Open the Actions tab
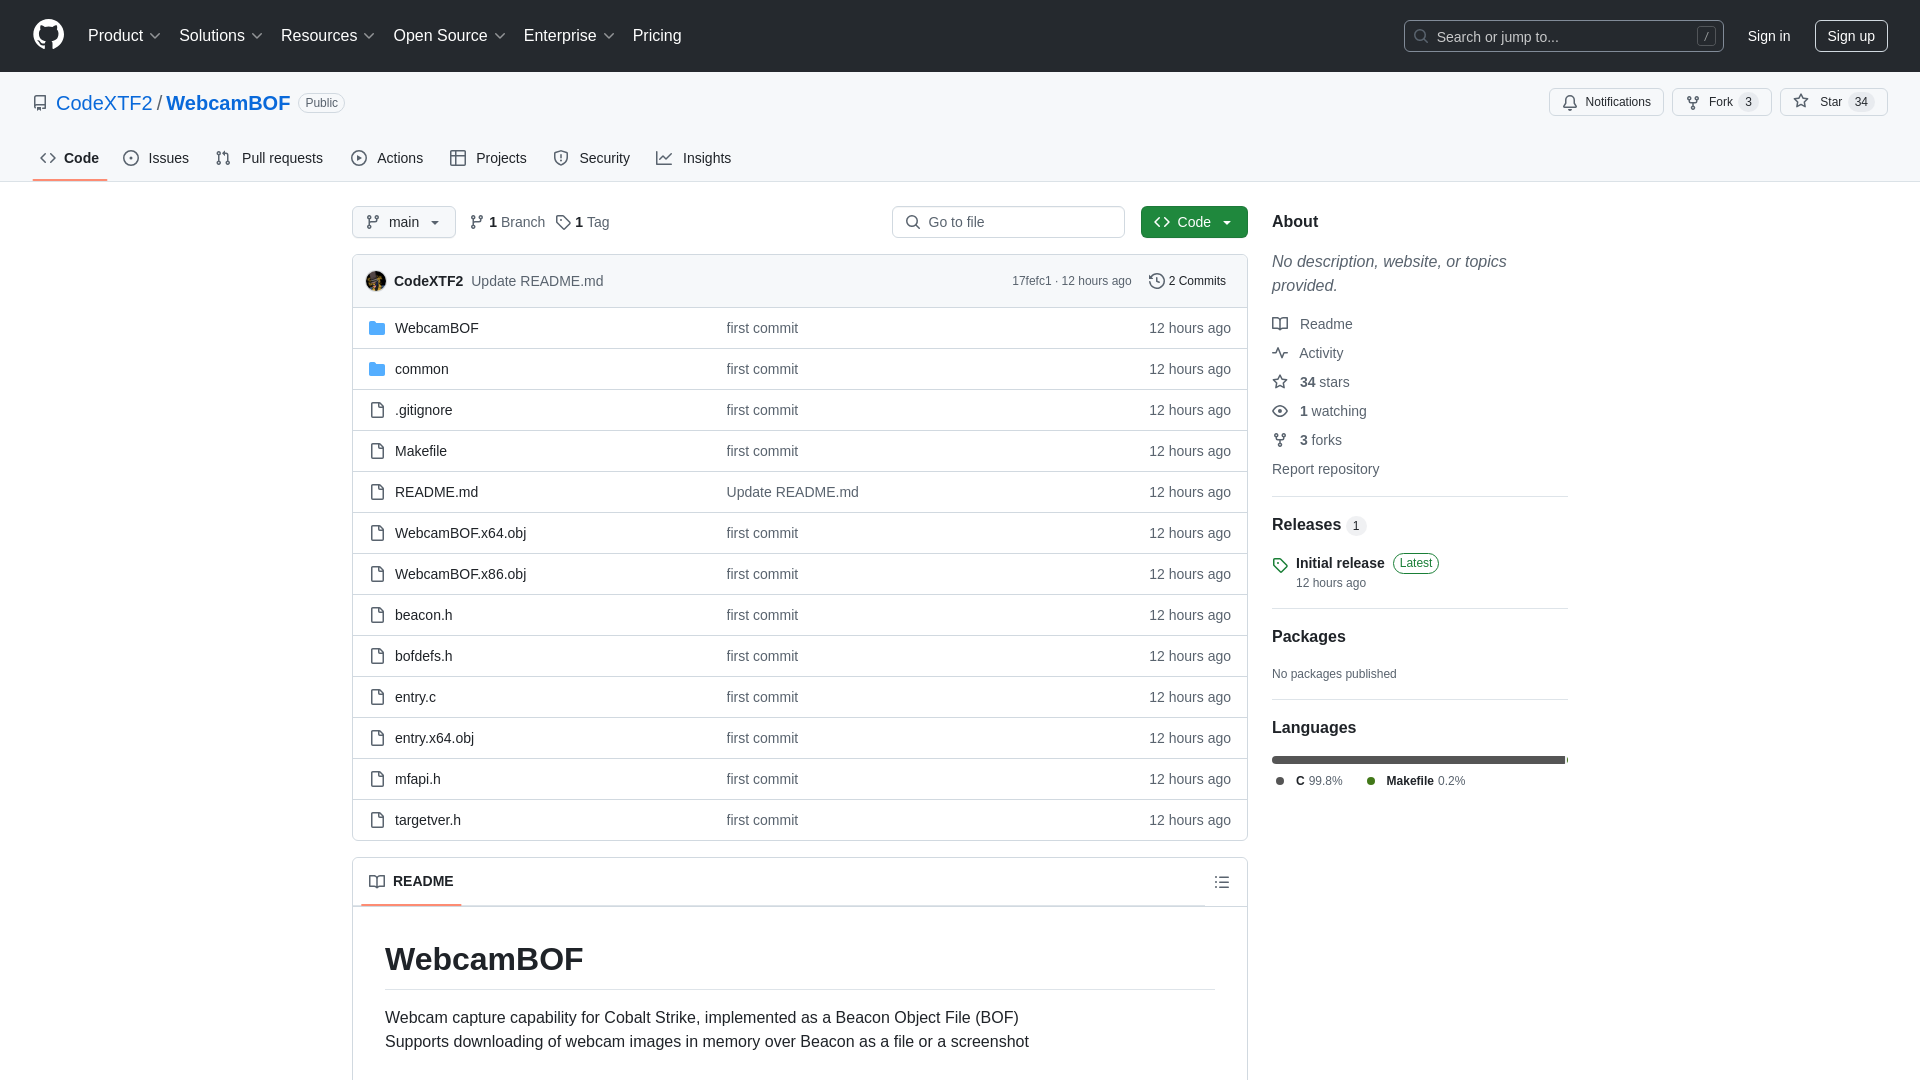This screenshot has width=1920, height=1080. [x=387, y=158]
